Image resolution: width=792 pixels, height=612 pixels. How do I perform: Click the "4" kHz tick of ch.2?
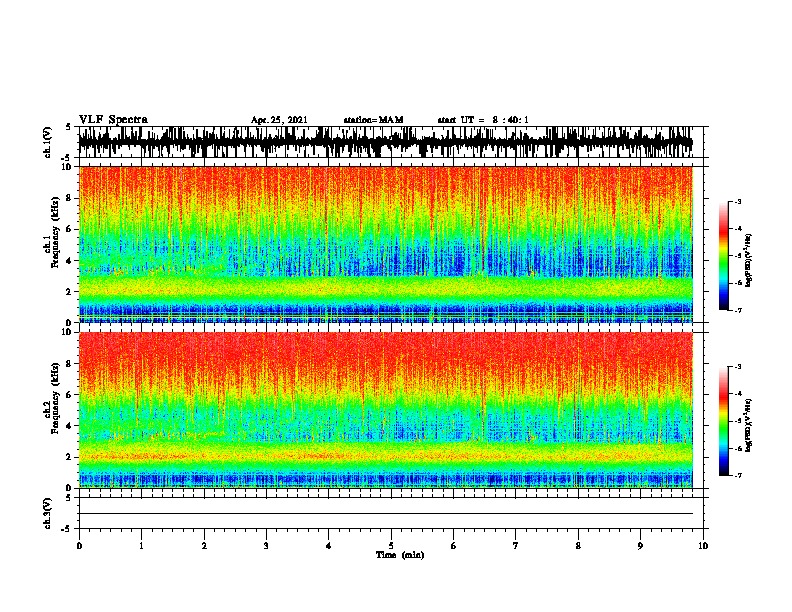(x=70, y=426)
